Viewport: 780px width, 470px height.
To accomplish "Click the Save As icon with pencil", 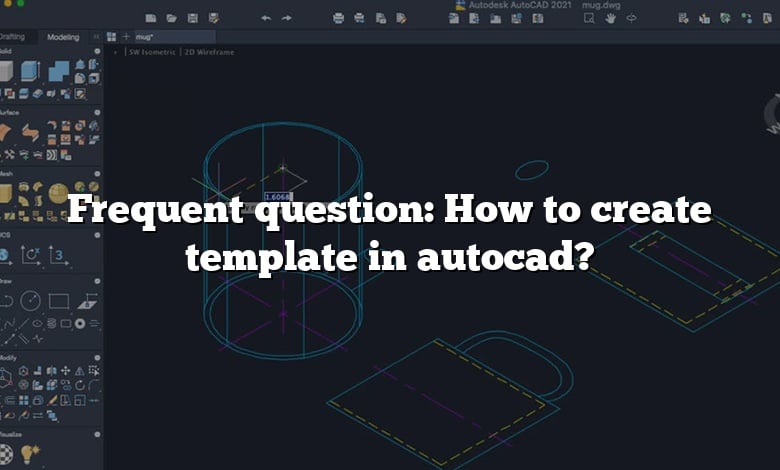I will (x=214, y=18).
